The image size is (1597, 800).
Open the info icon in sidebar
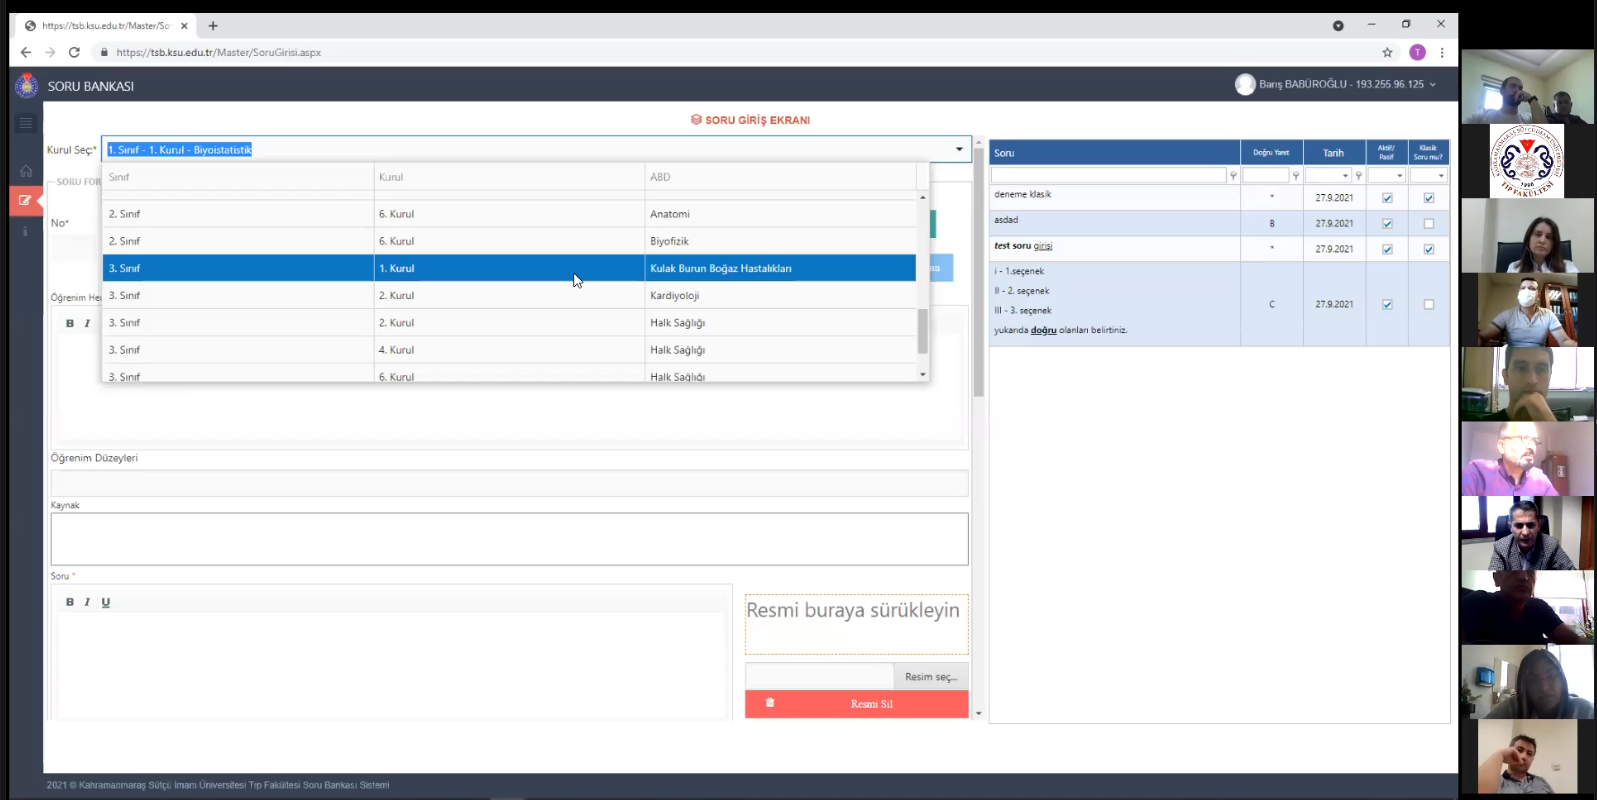[26, 231]
